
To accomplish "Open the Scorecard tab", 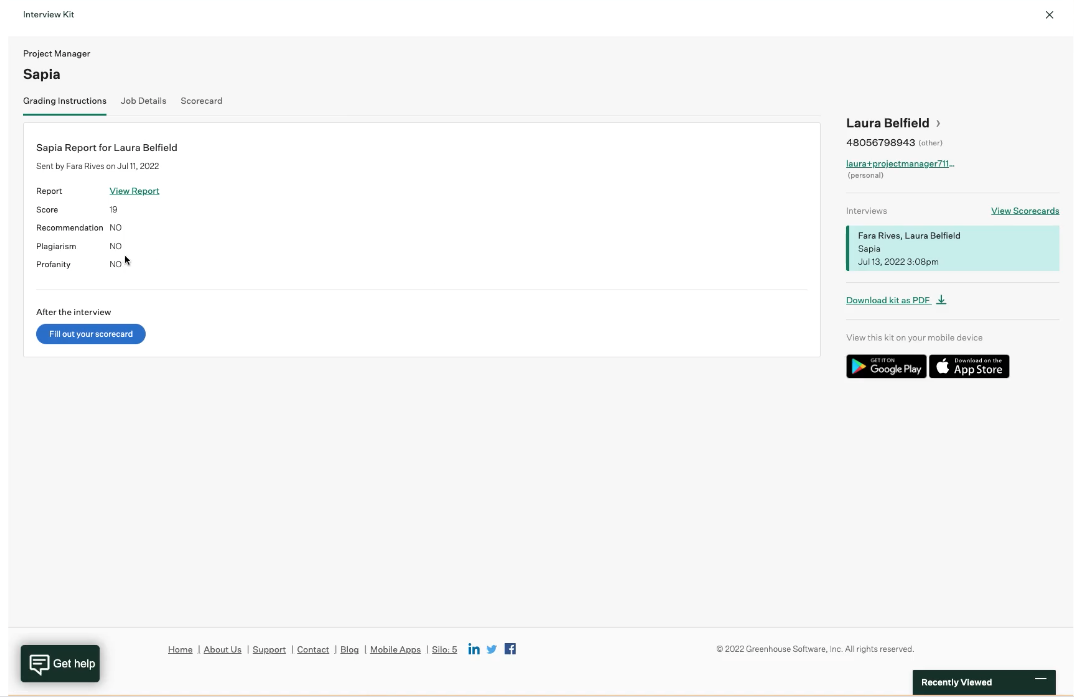I will [201, 101].
